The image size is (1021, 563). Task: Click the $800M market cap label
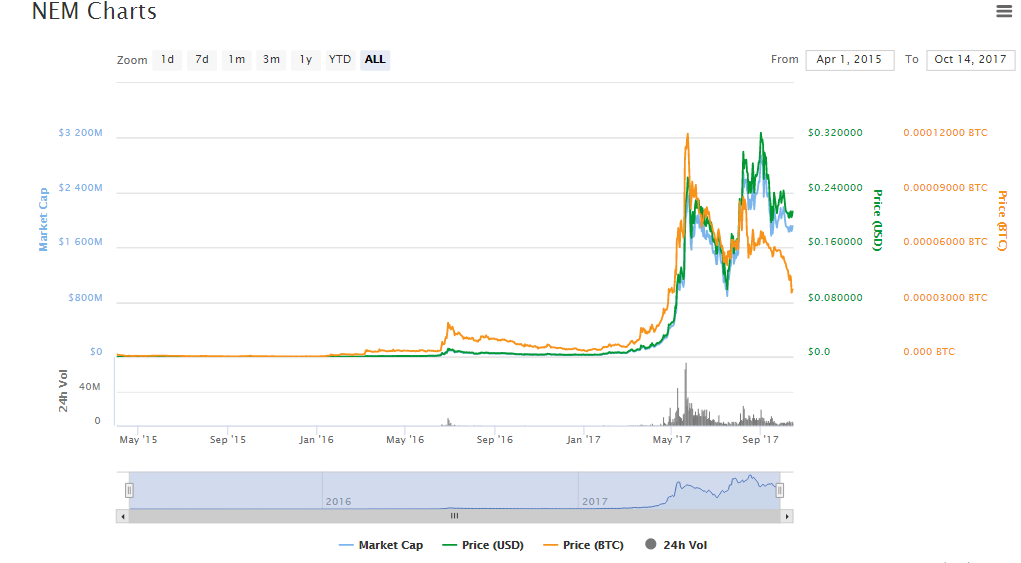click(85, 297)
